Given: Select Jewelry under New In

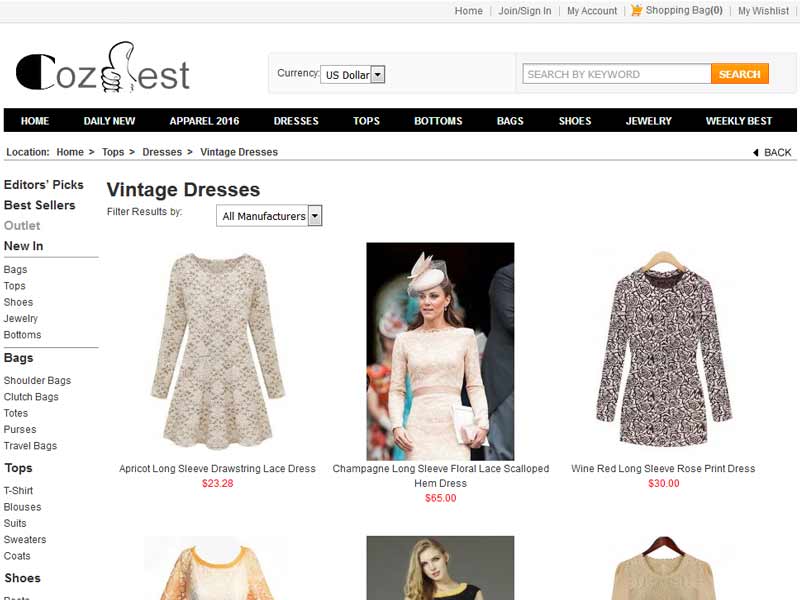Looking at the screenshot, I should (20, 318).
